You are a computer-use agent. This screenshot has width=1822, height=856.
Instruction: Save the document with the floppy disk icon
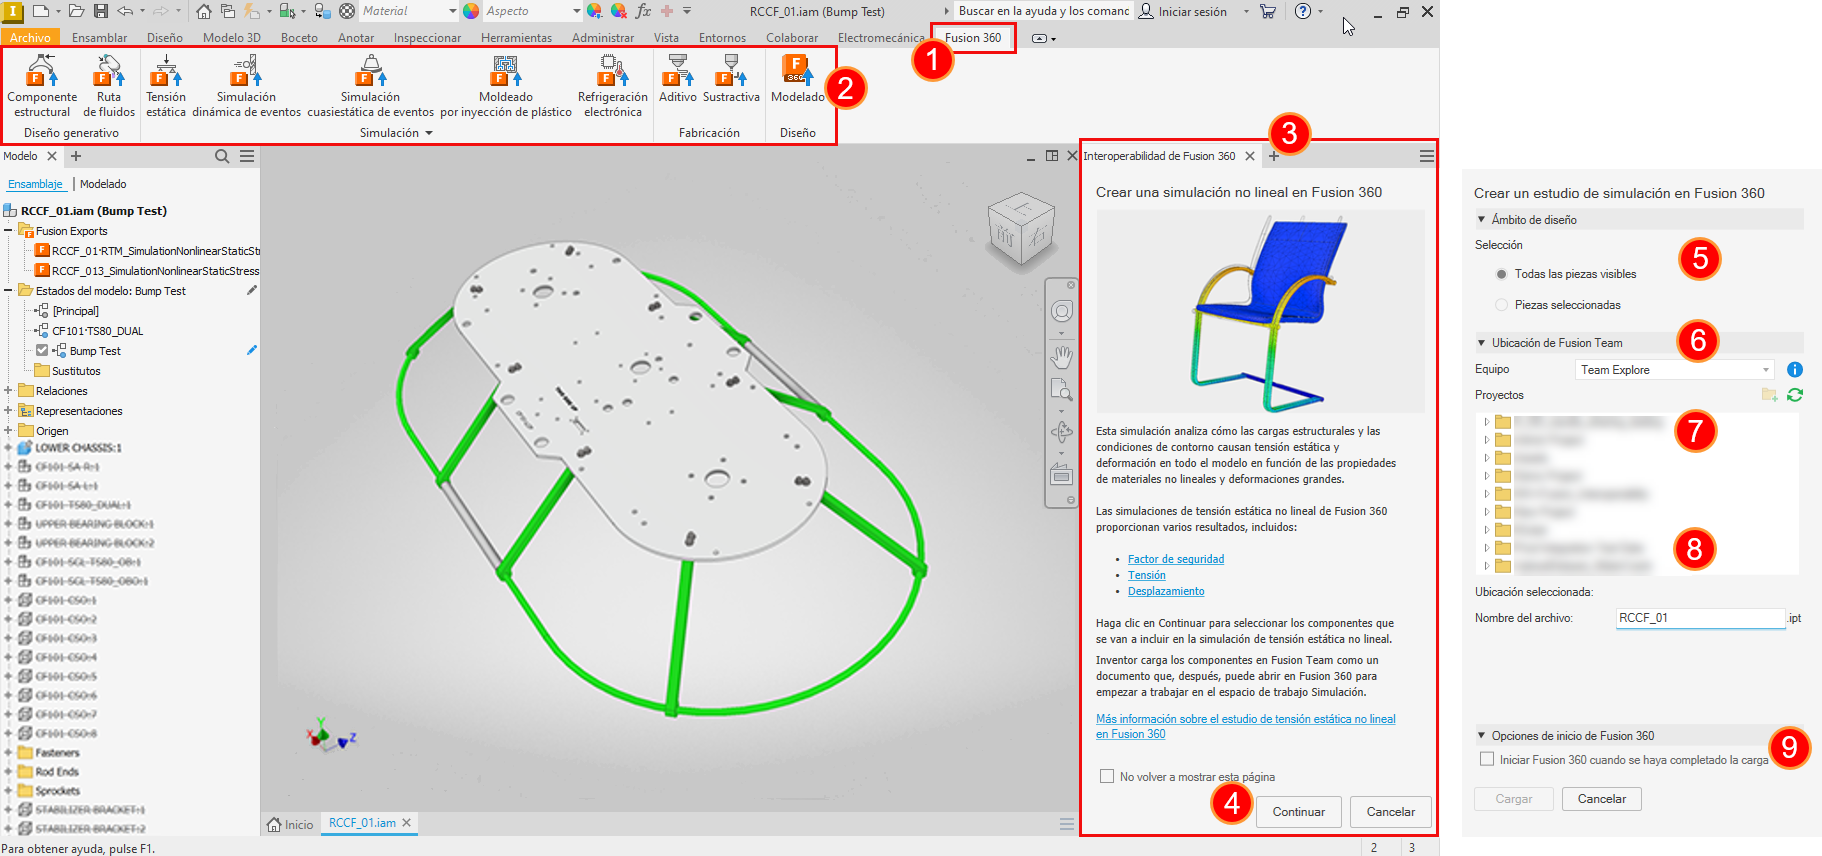[100, 11]
